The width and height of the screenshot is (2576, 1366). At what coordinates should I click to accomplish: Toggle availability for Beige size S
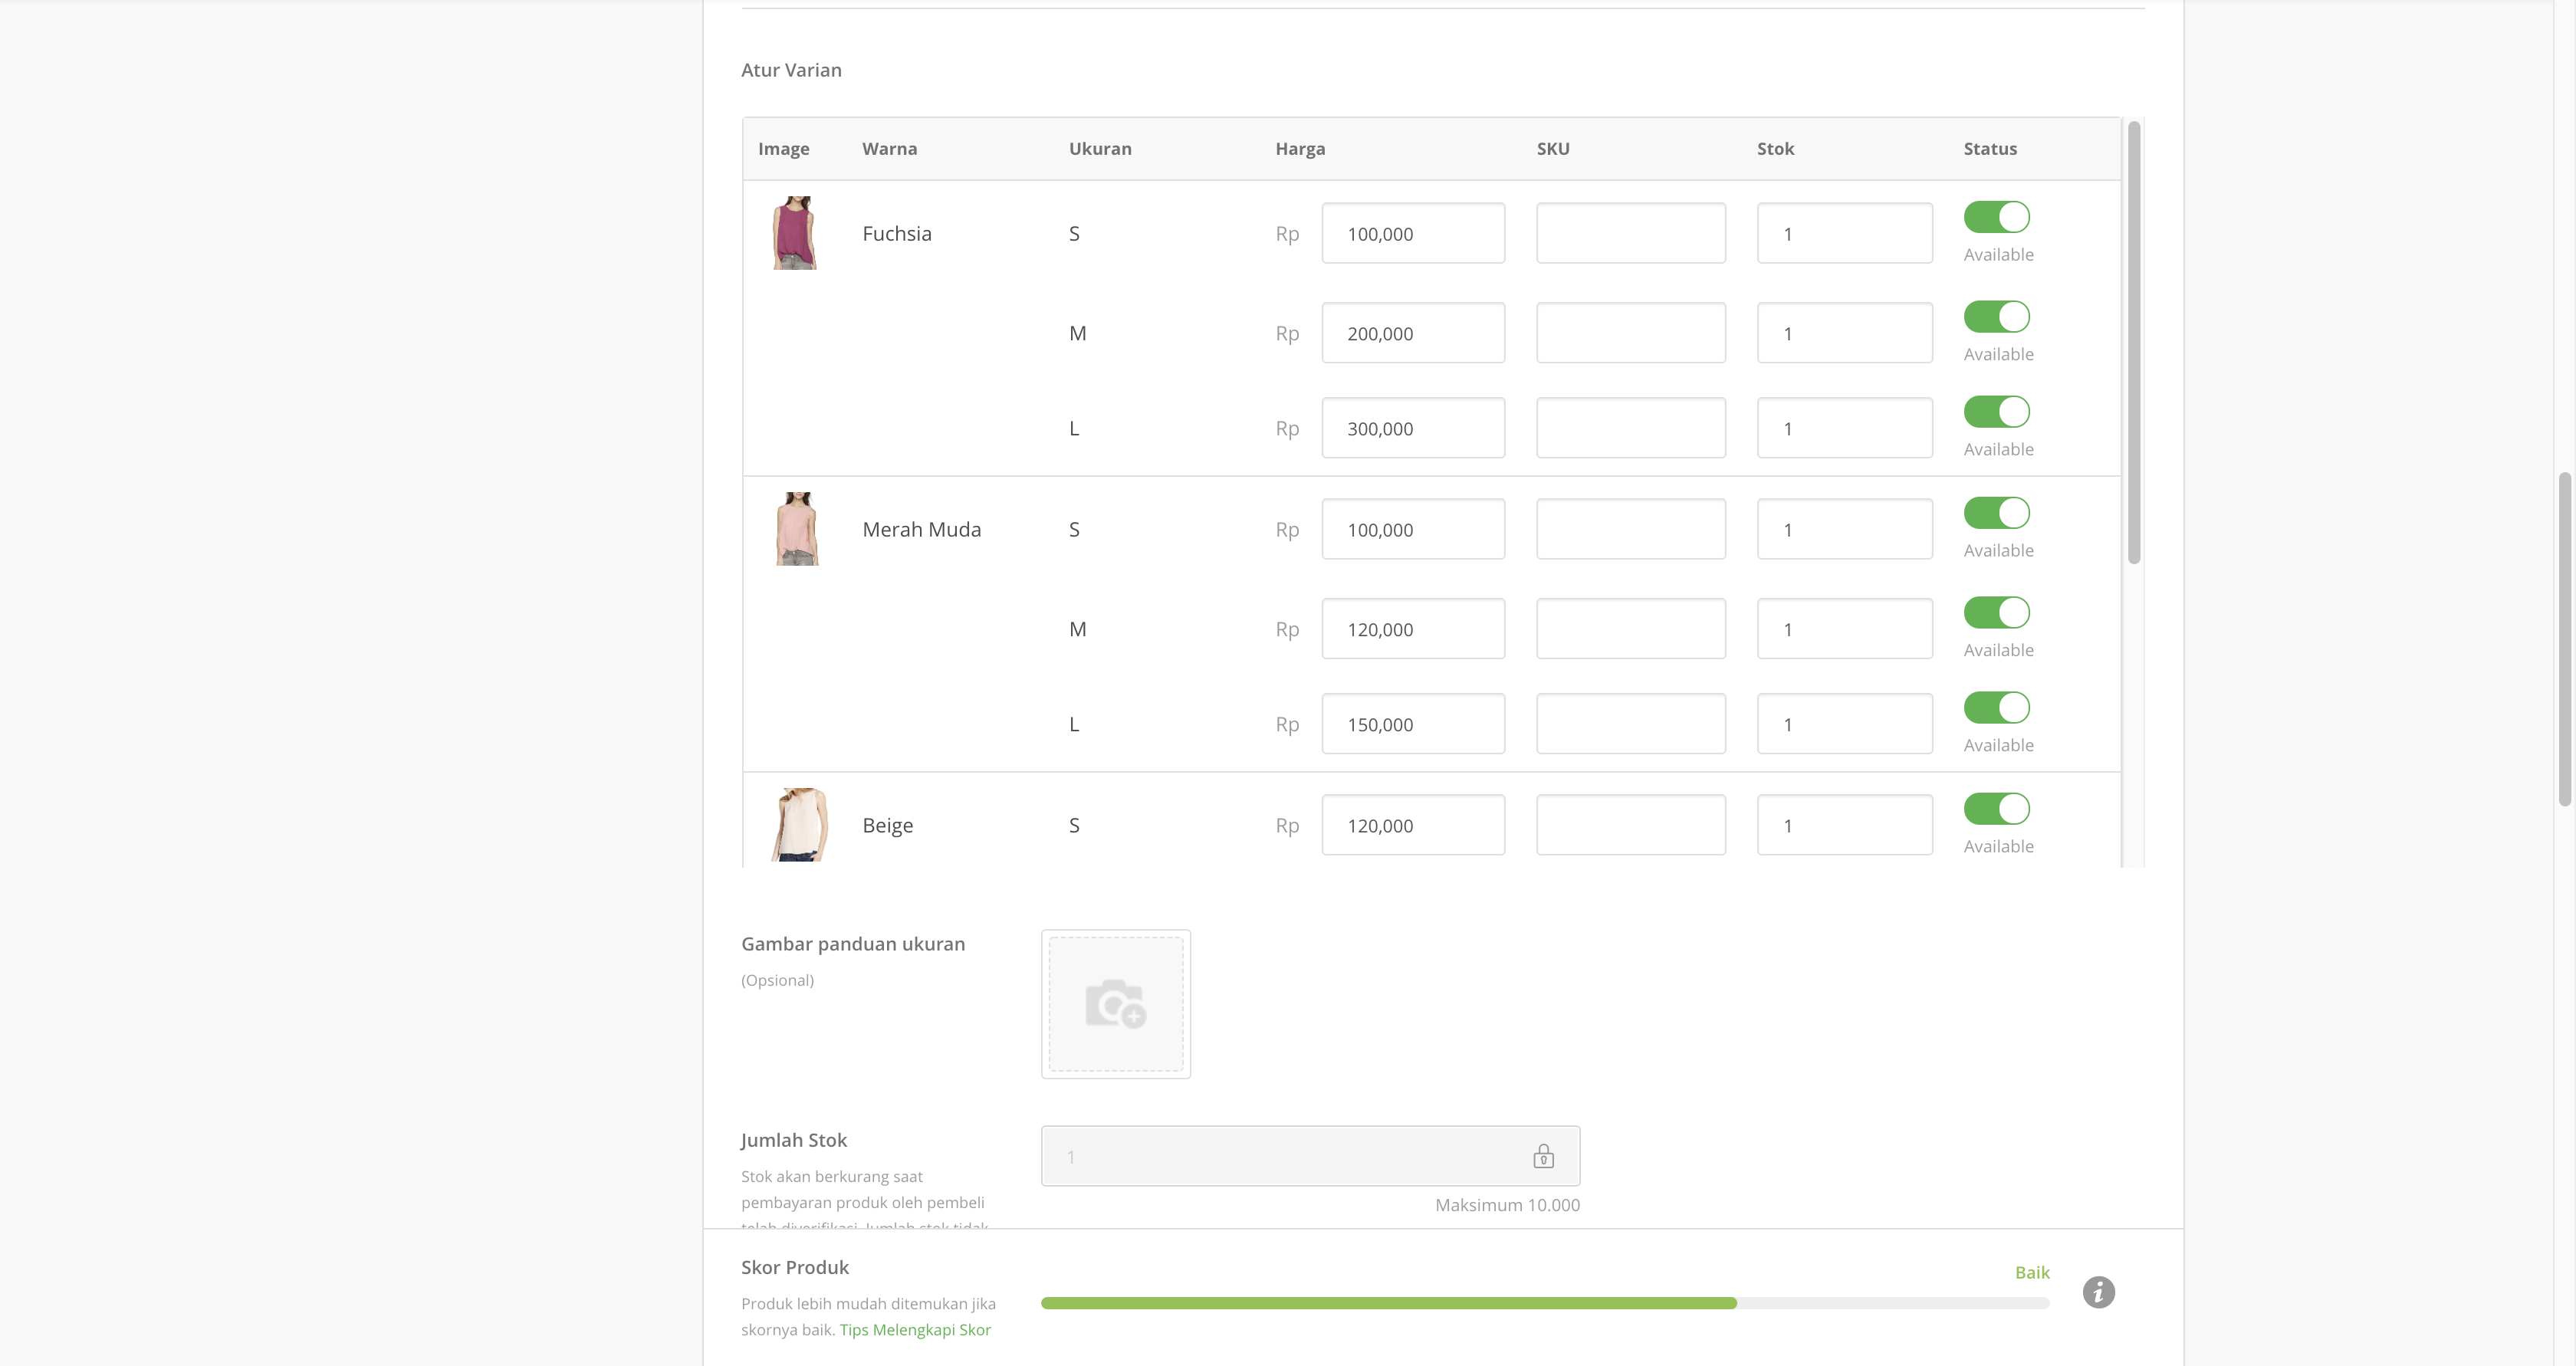[x=1996, y=809]
